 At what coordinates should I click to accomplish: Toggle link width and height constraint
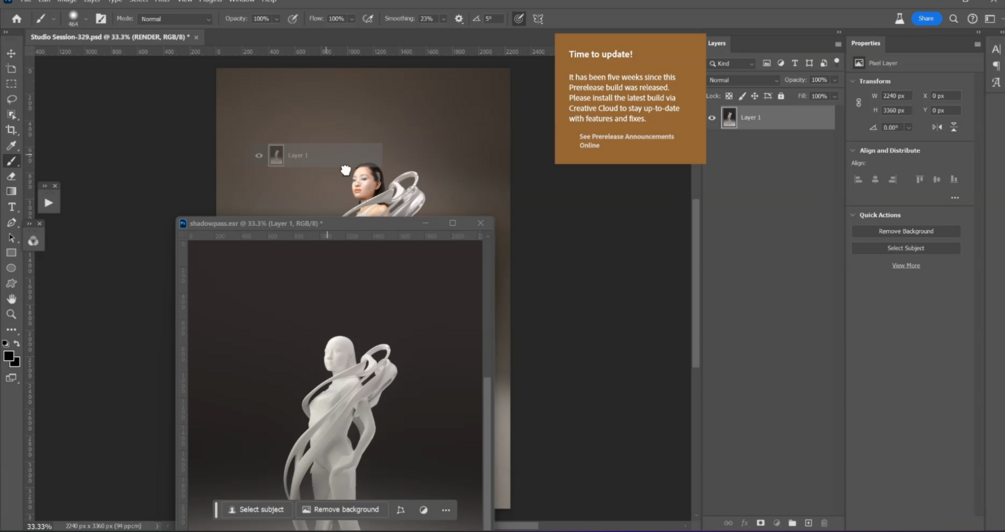(859, 102)
